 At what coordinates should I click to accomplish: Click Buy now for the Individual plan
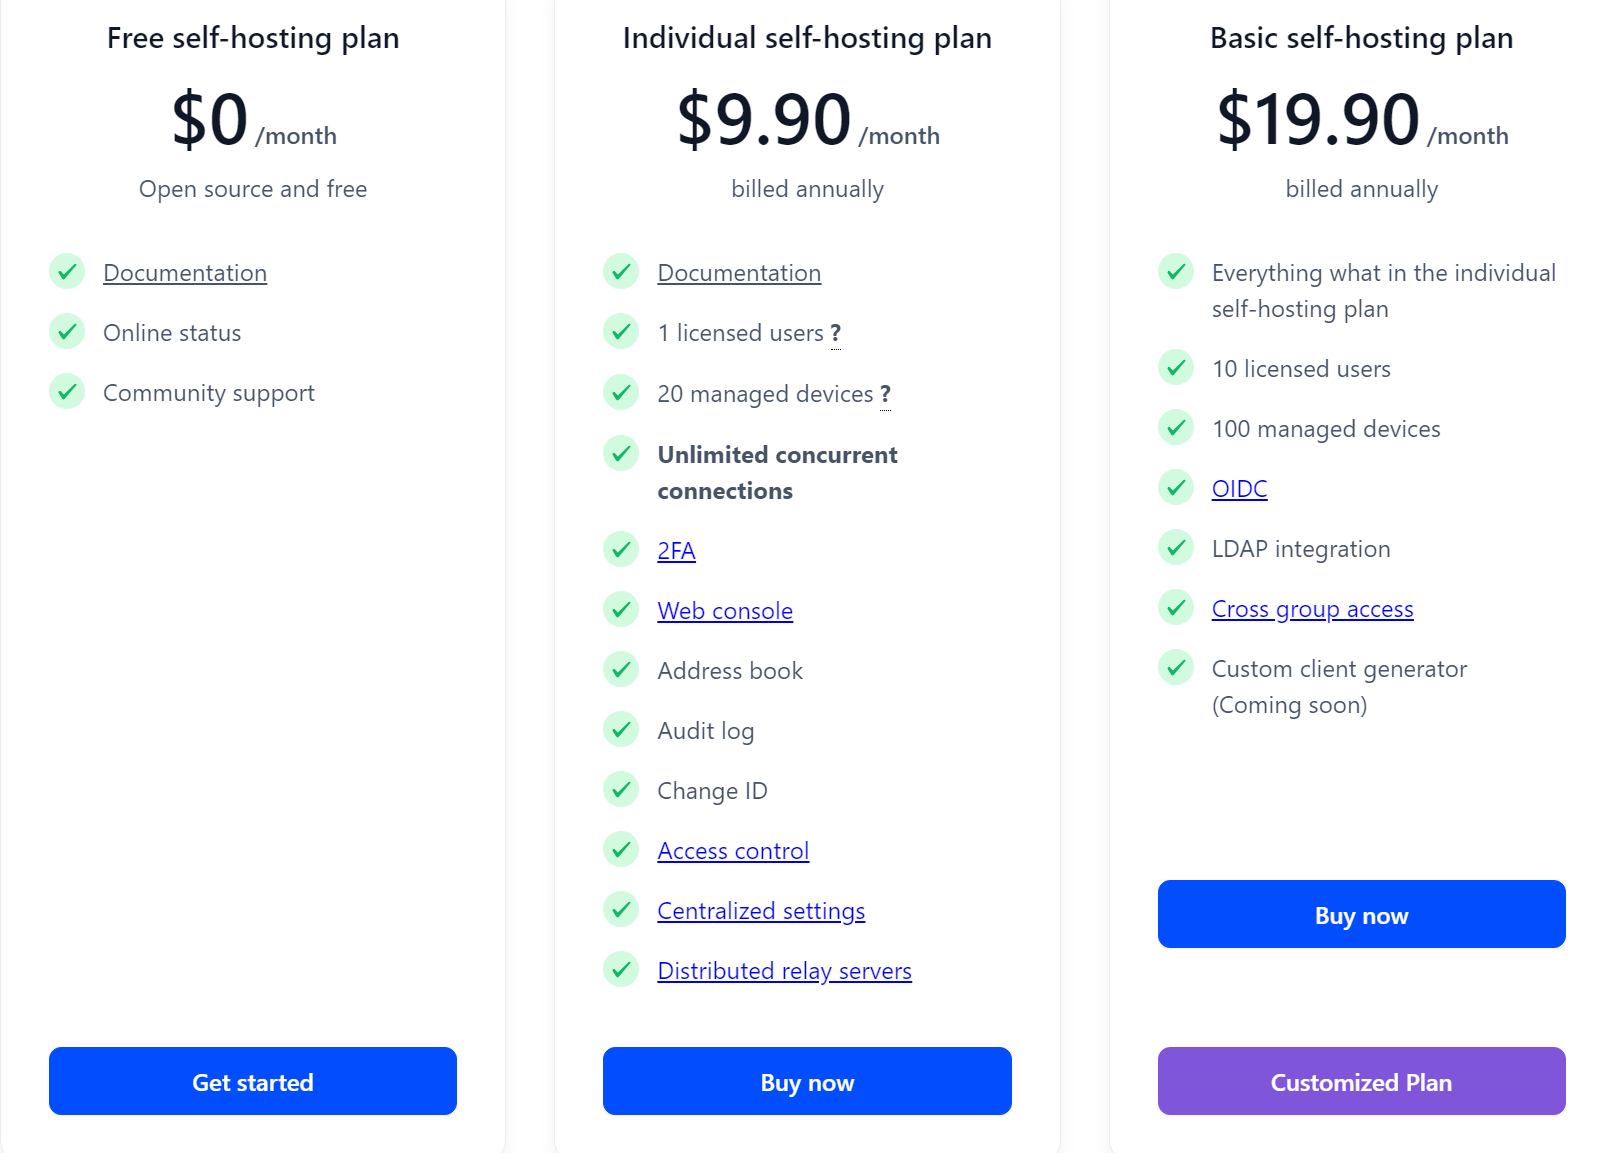(x=807, y=1081)
